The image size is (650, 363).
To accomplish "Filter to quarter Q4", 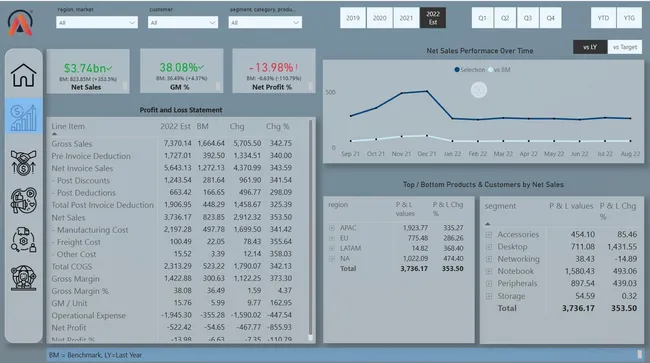I will pos(551,18).
